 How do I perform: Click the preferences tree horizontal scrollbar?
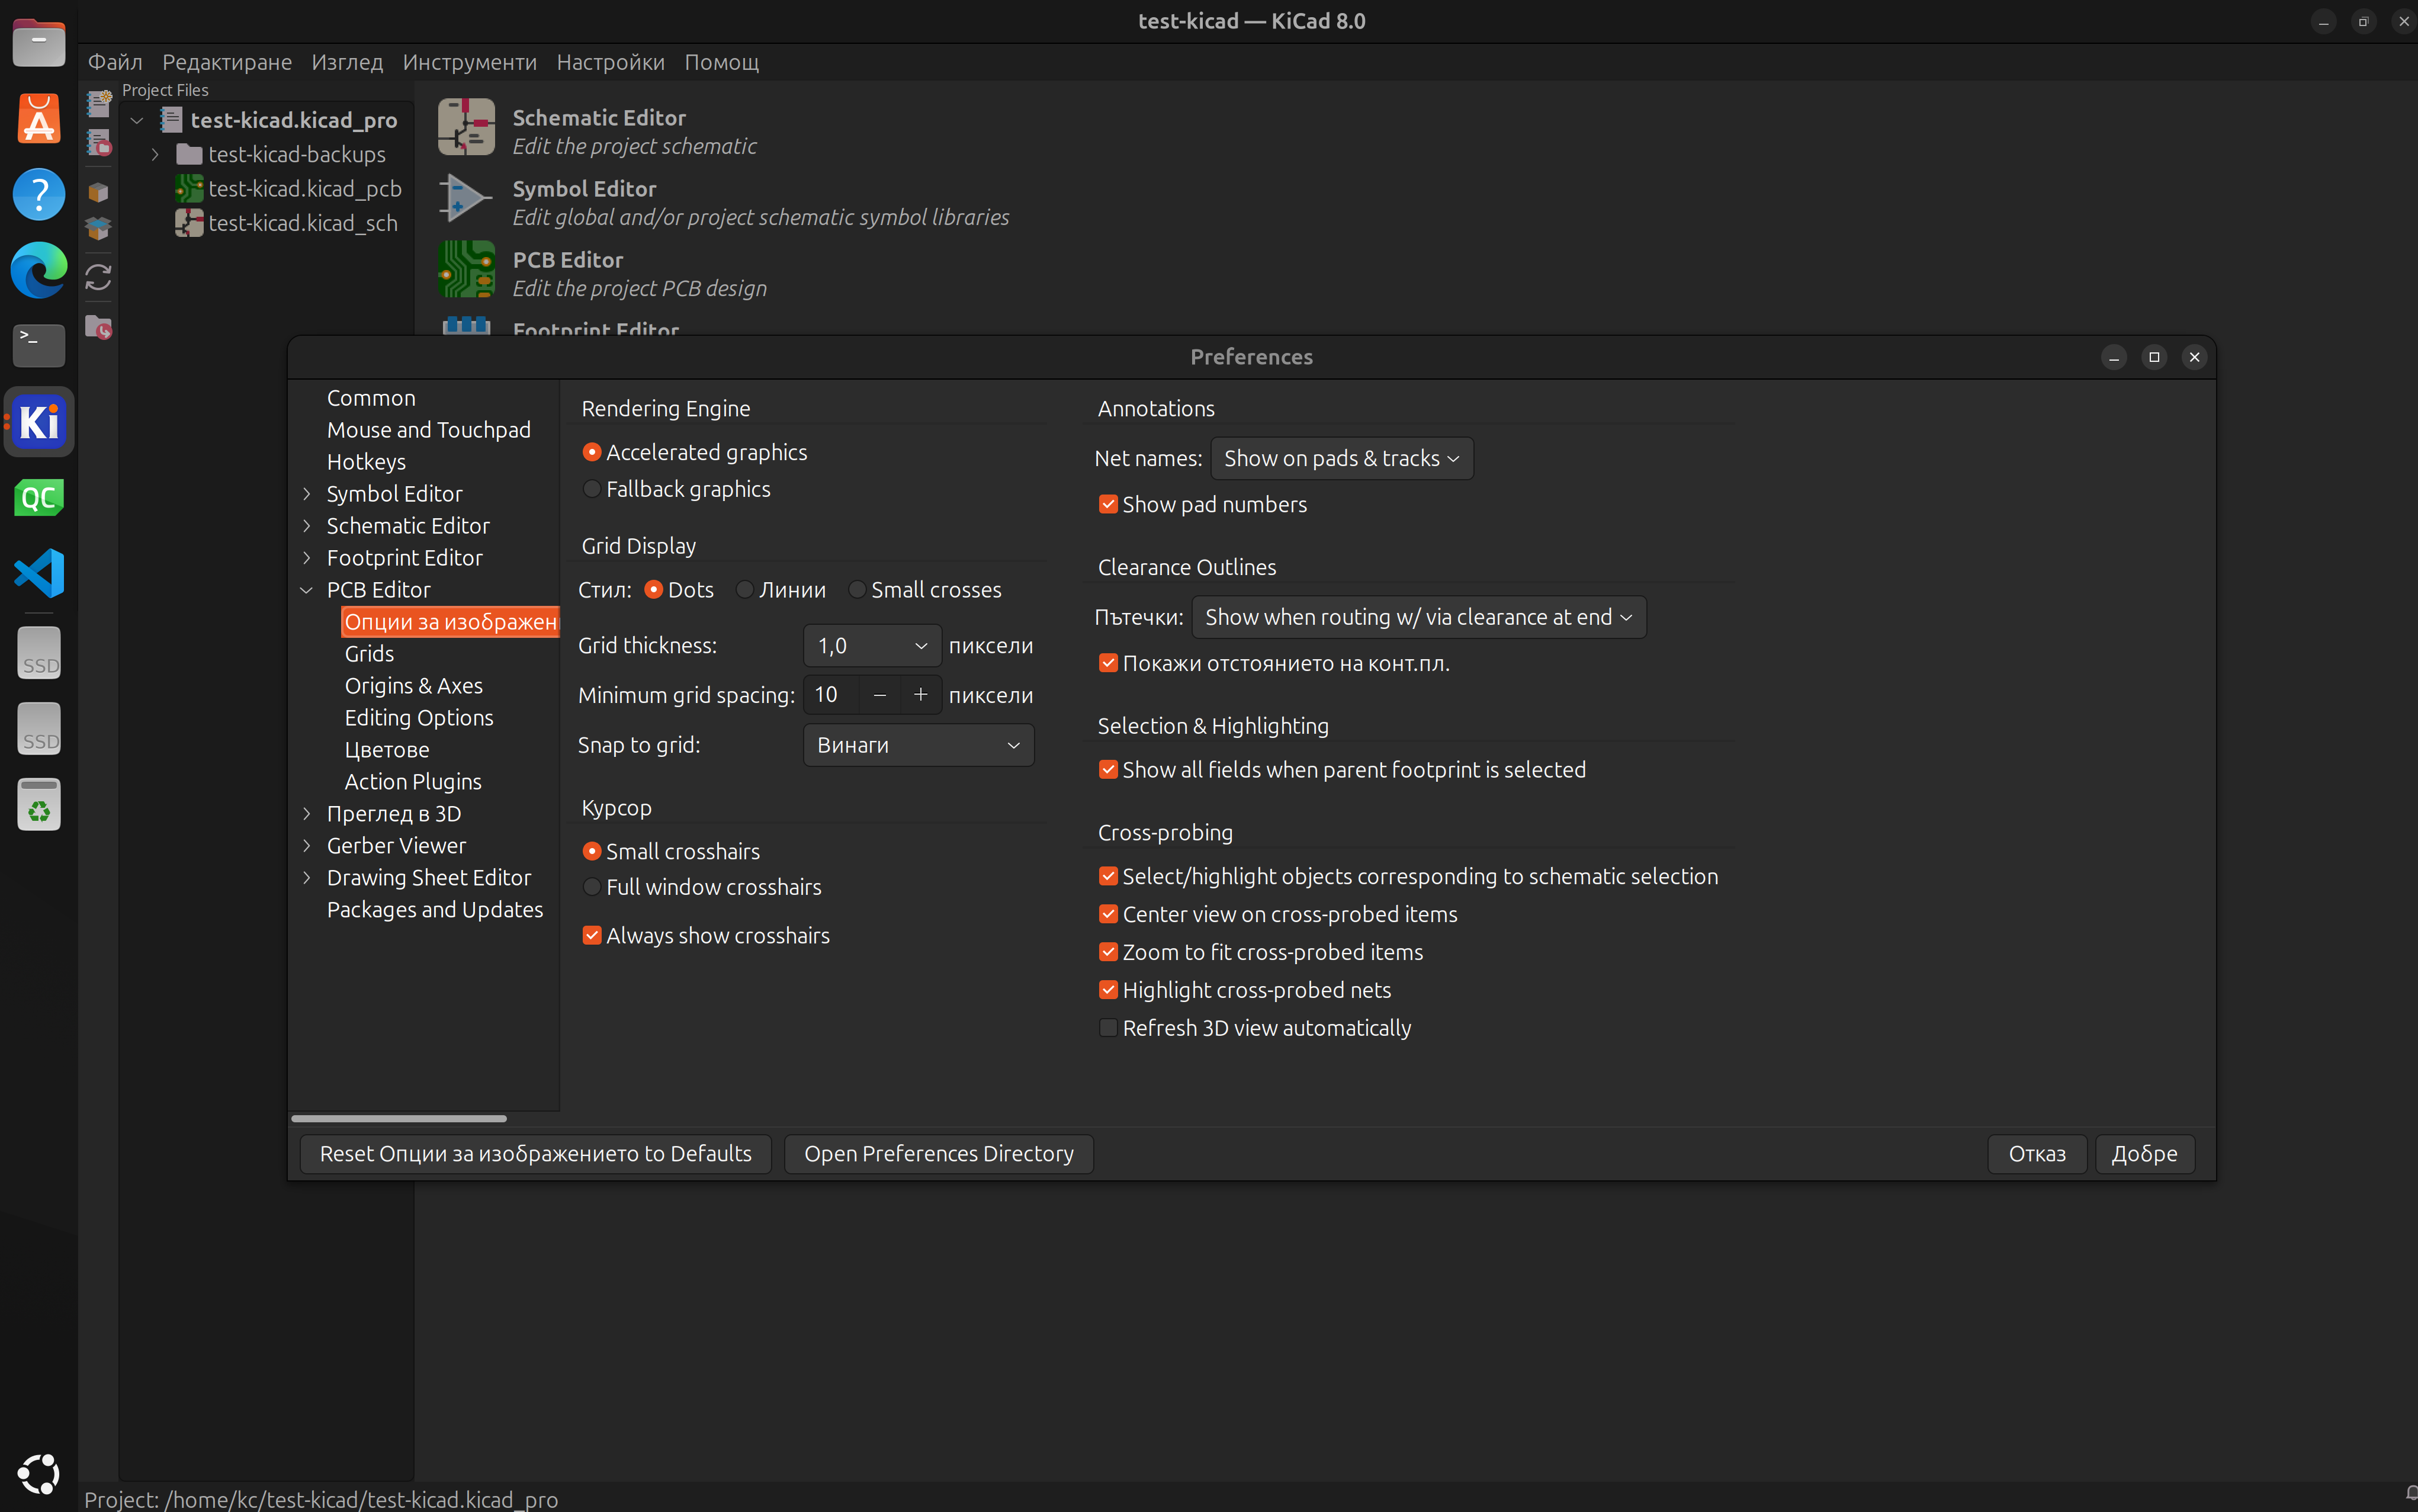click(399, 1118)
